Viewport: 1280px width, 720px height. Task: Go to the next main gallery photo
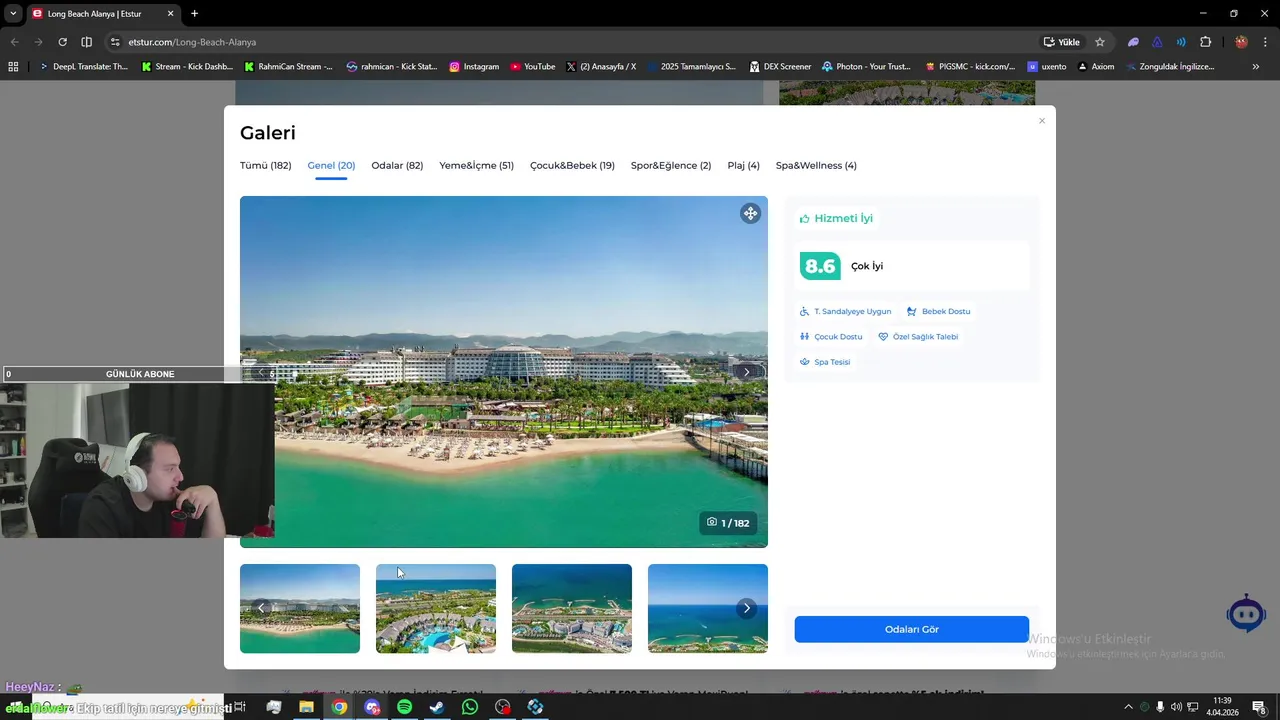click(x=746, y=372)
